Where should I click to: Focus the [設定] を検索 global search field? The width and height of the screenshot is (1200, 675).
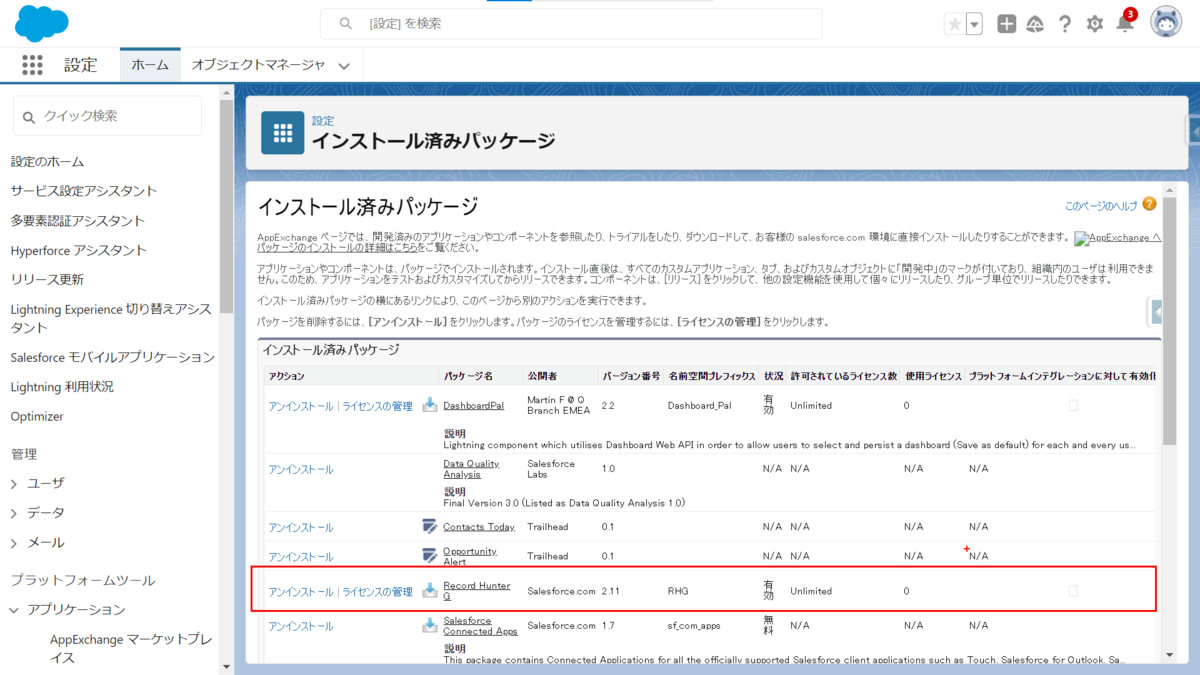(x=571, y=23)
